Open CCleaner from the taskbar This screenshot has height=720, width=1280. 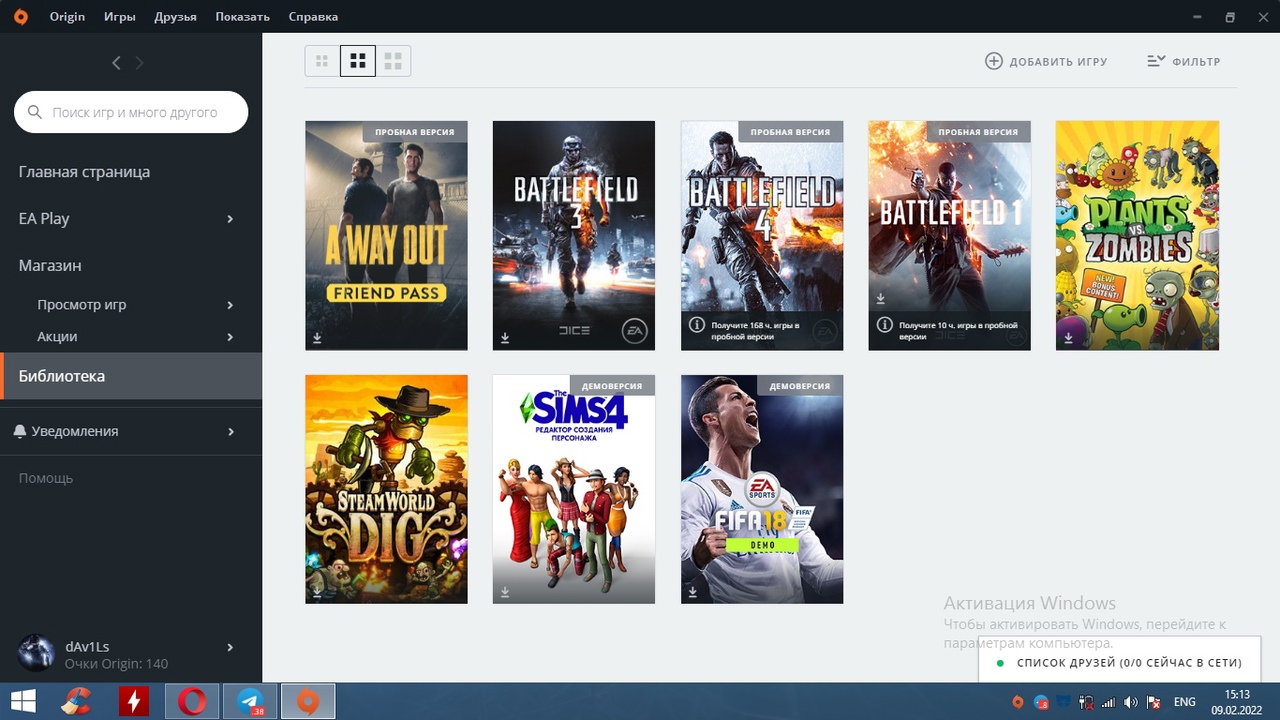click(x=75, y=702)
